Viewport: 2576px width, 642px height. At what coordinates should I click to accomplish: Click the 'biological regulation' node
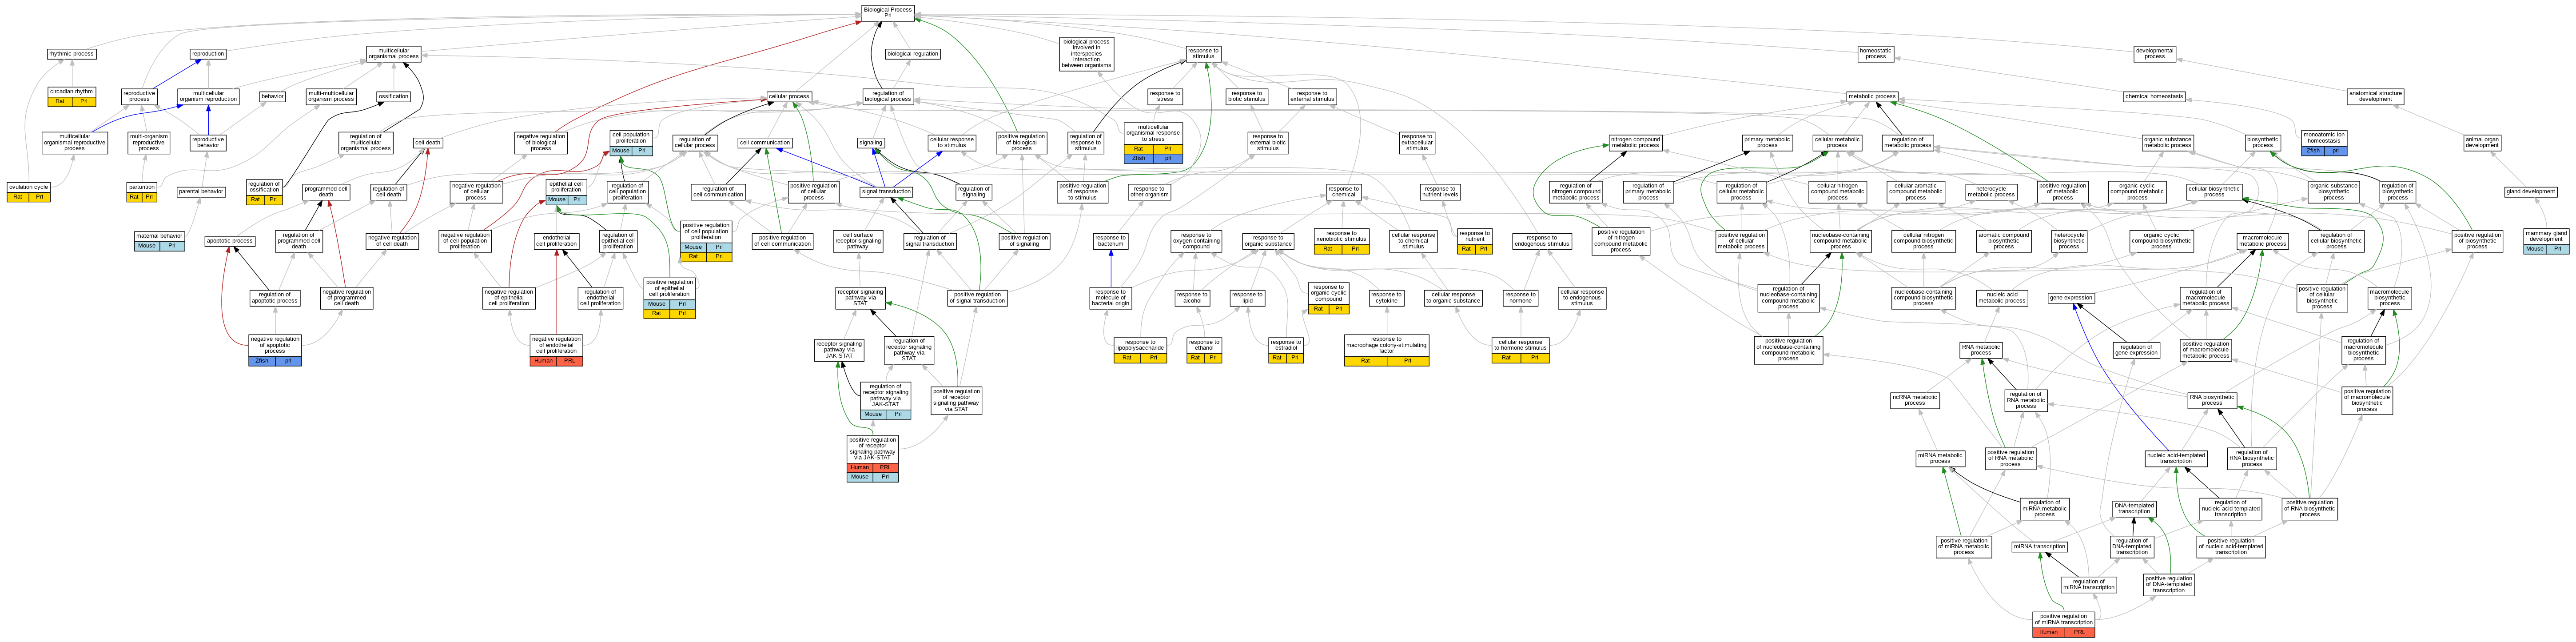[912, 54]
